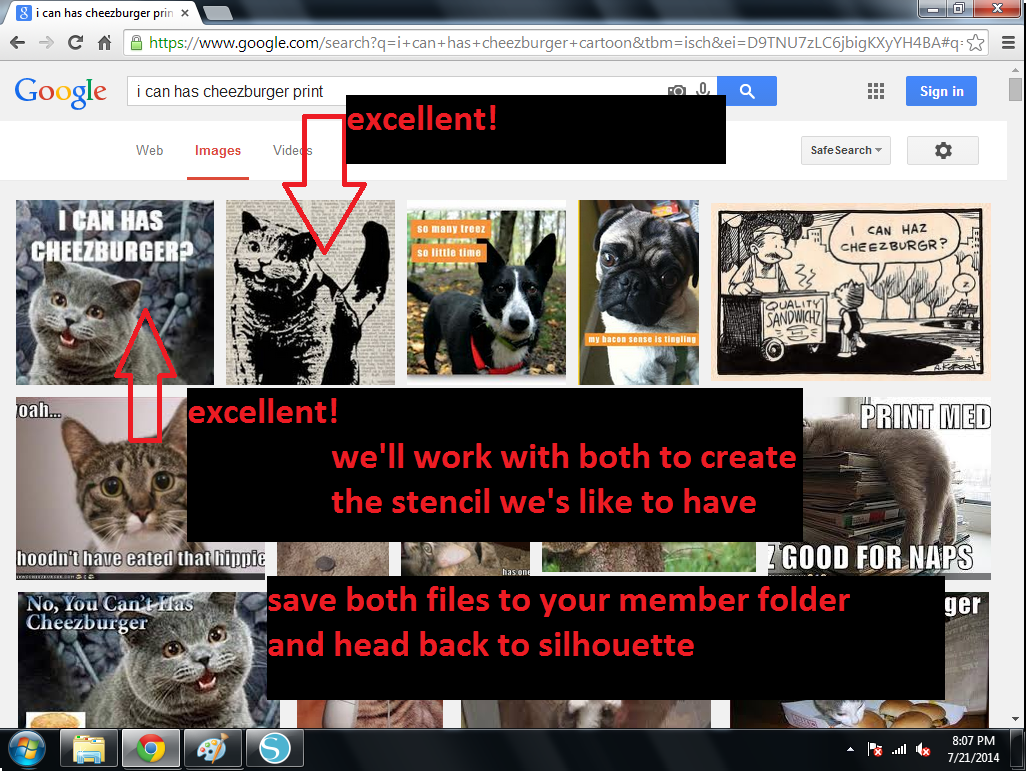The width and height of the screenshot is (1027, 772).
Task: Run the search with the magnifier button
Action: click(747, 91)
